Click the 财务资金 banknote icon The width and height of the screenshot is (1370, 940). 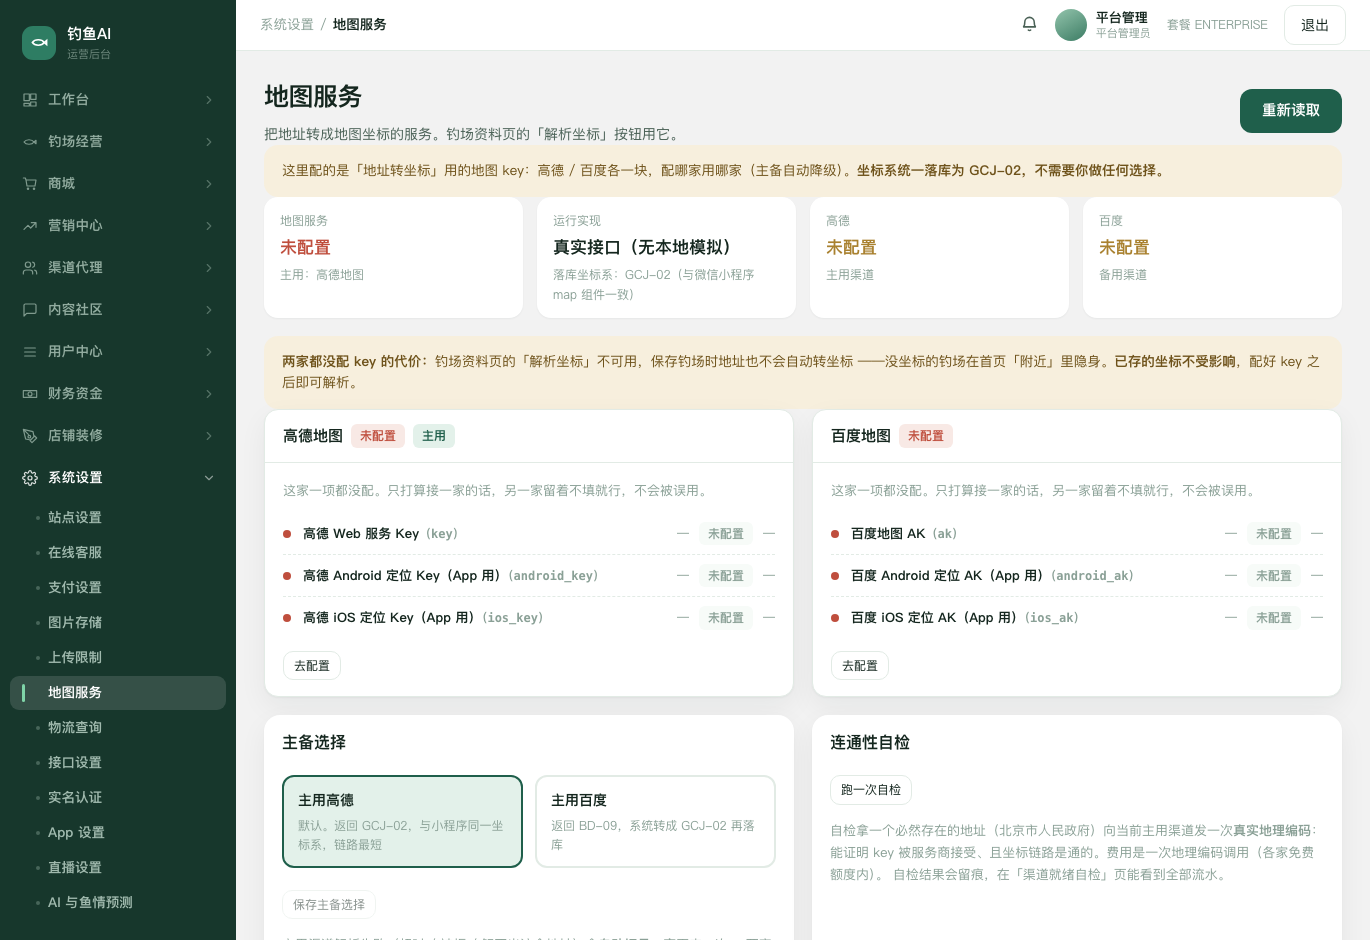(30, 394)
